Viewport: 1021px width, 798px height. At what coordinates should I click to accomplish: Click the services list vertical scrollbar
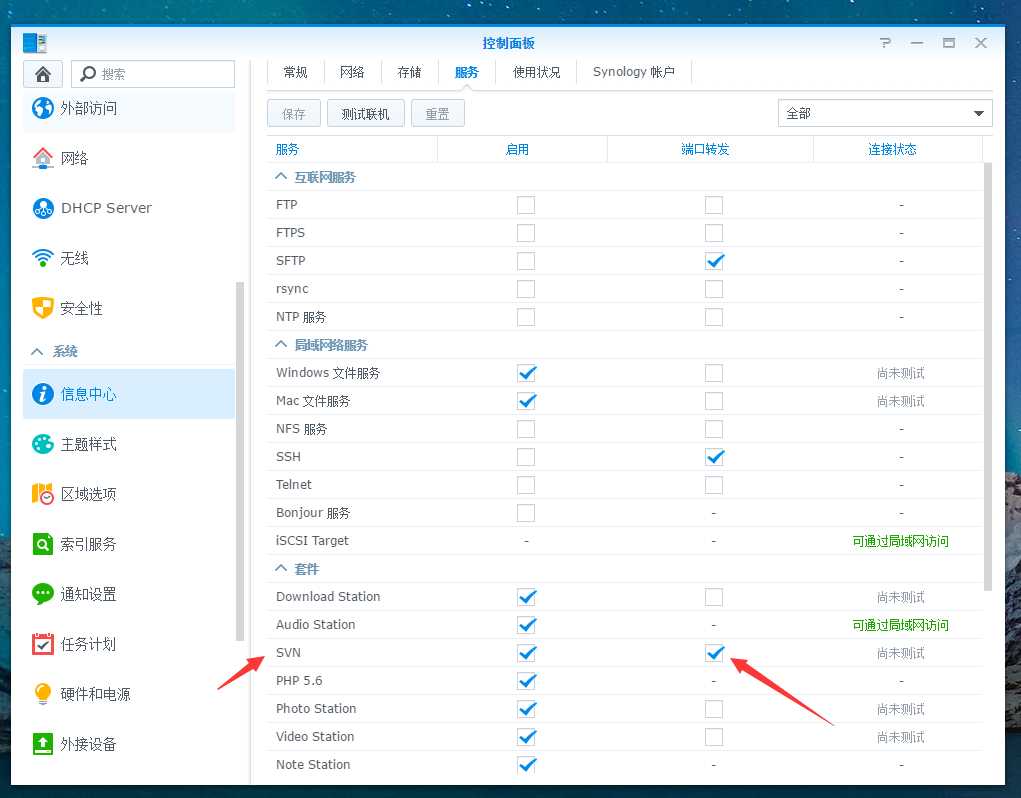tap(988, 377)
